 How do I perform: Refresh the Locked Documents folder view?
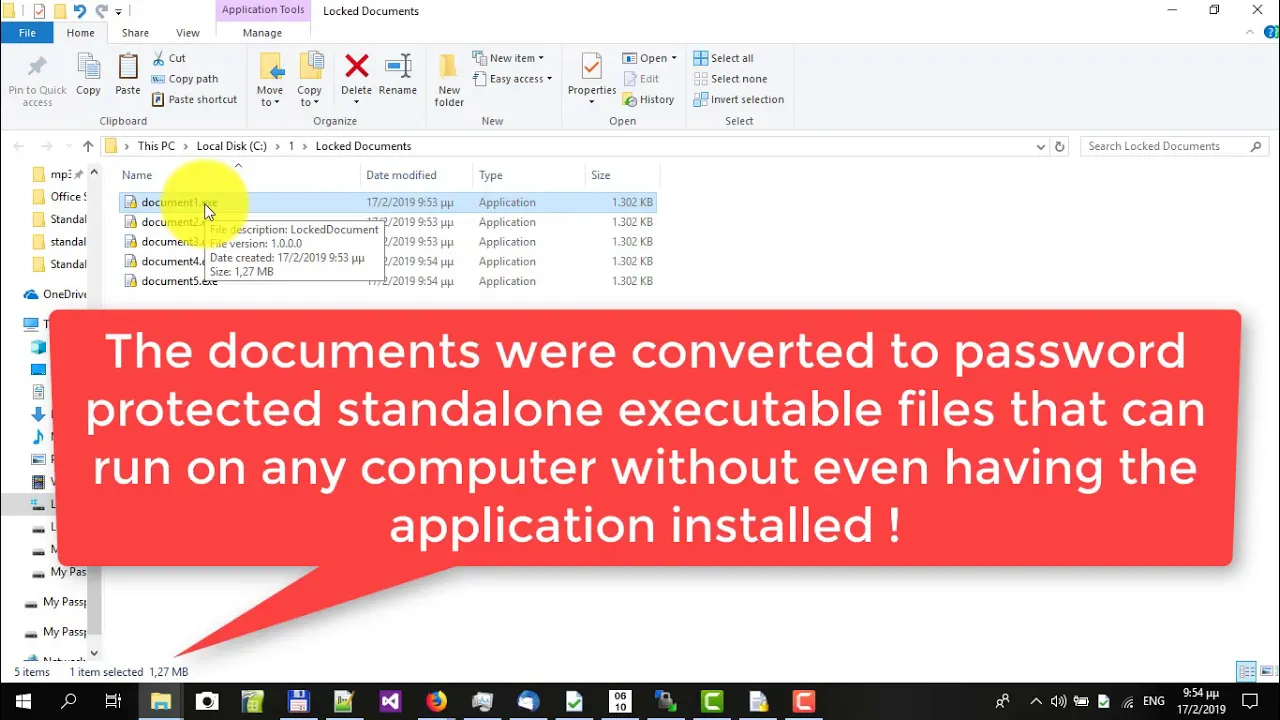1060,146
